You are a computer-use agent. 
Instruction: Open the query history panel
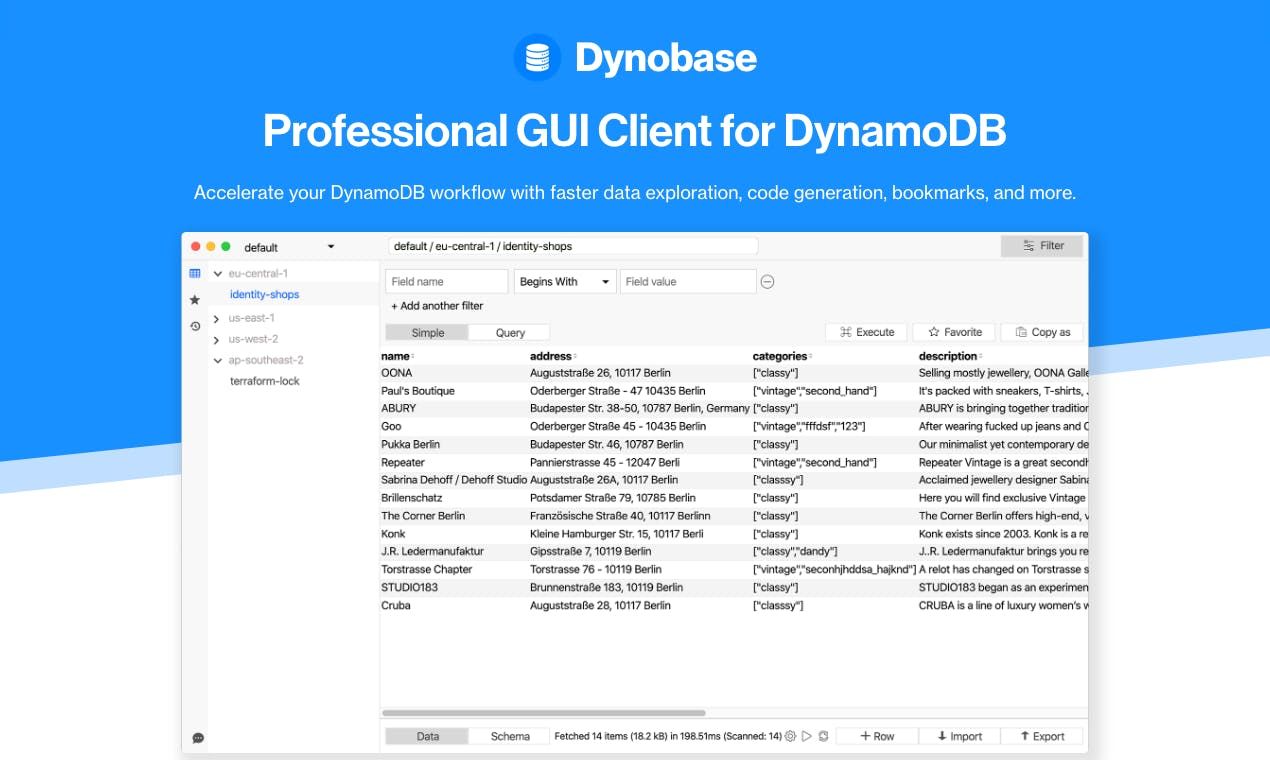[196, 326]
